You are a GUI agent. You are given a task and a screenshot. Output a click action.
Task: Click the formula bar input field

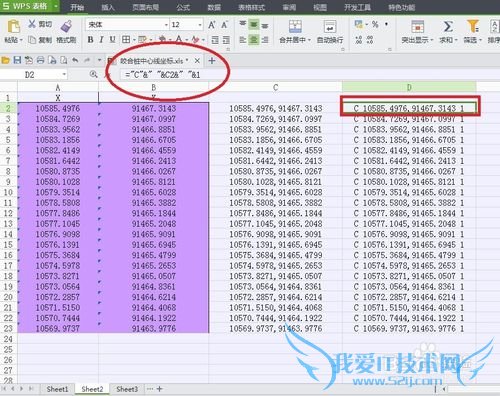coord(310,75)
